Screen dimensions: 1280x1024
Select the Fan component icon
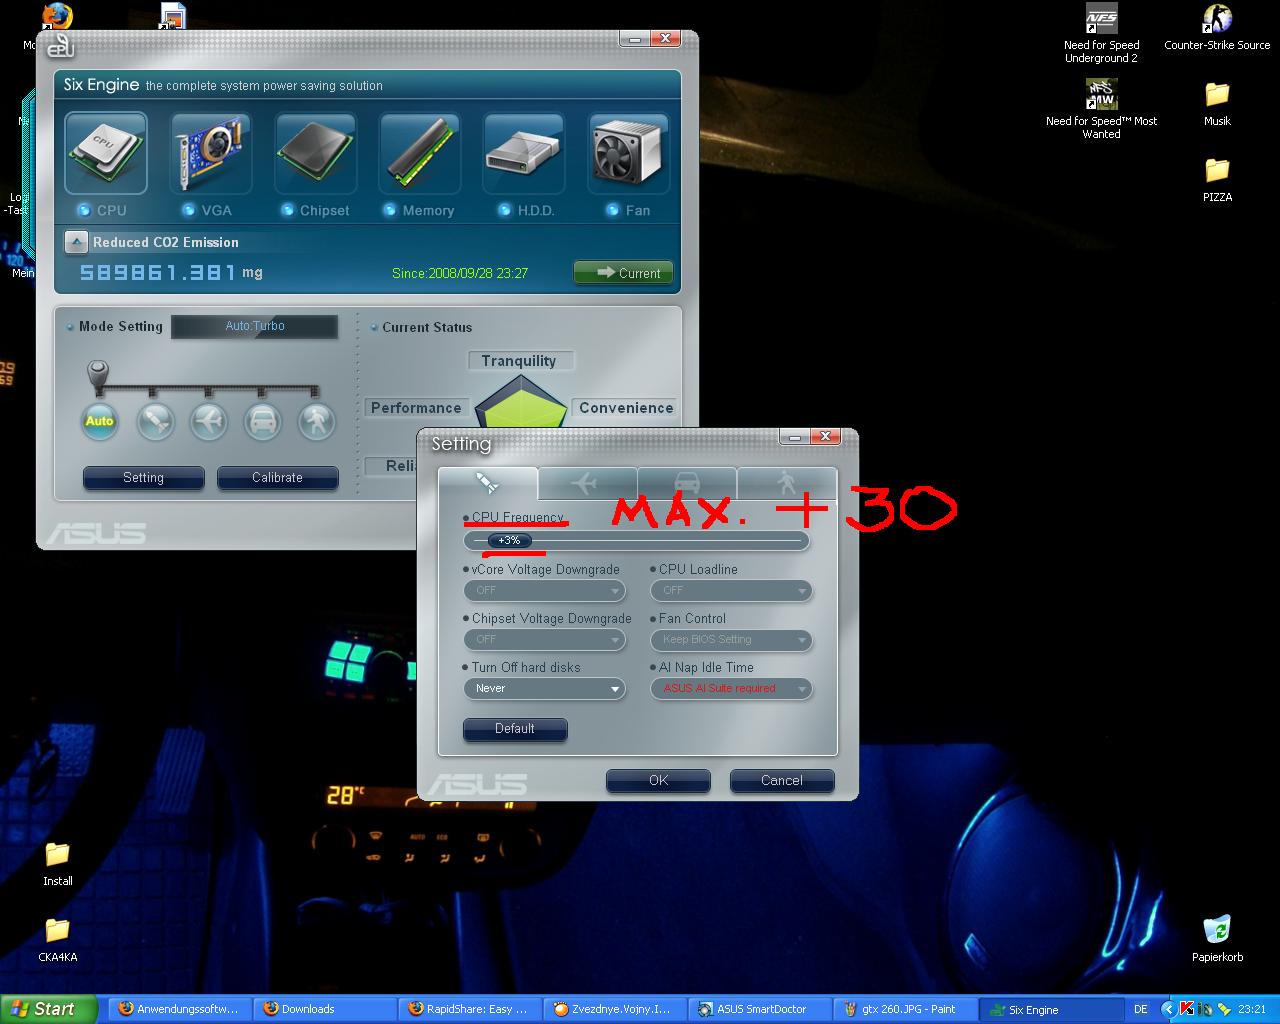628,152
